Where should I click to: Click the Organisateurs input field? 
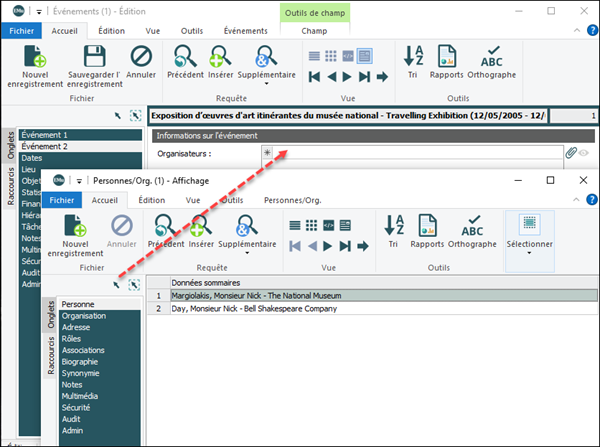pos(420,153)
